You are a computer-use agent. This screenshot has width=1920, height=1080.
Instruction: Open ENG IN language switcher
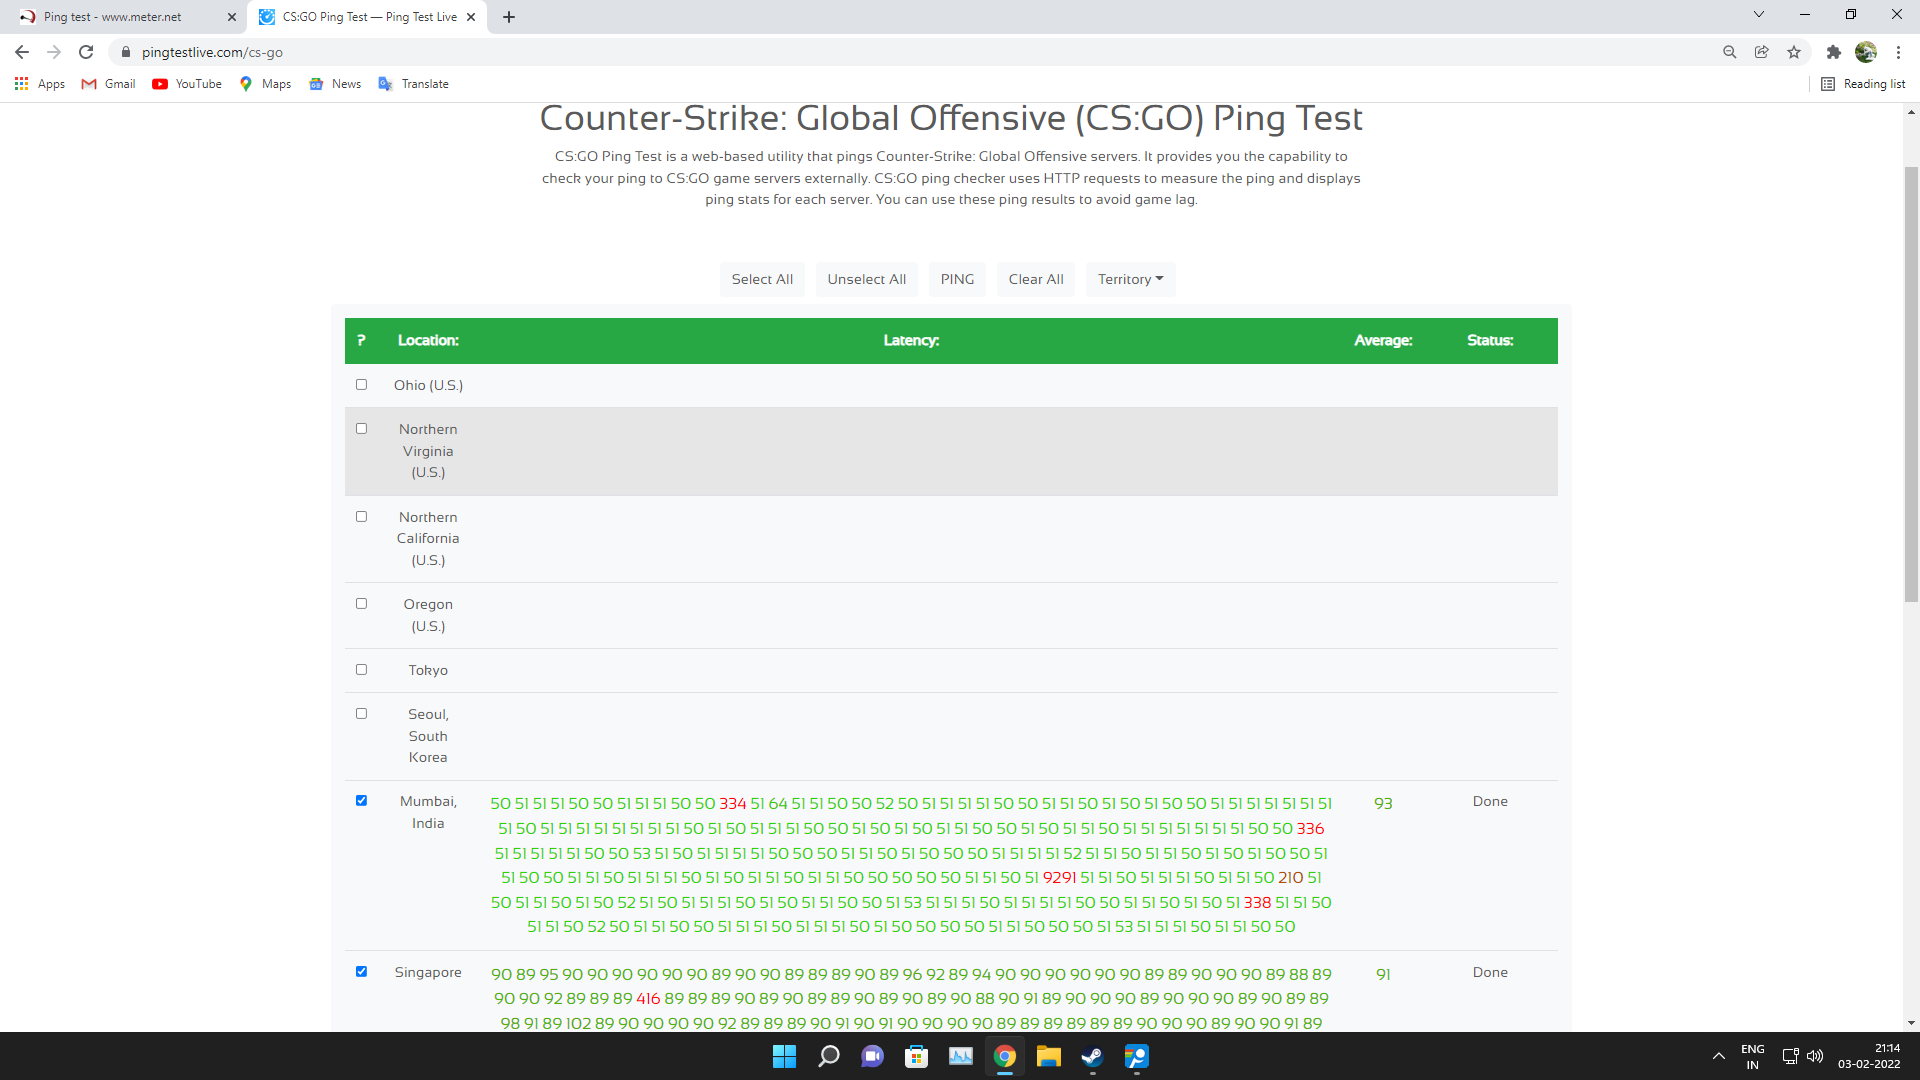click(1752, 1056)
